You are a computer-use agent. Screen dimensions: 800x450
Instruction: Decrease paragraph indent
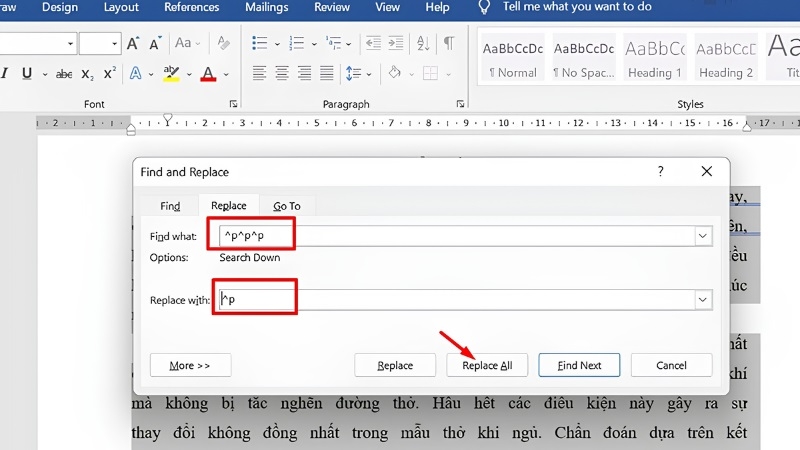(x=373, y=43)
